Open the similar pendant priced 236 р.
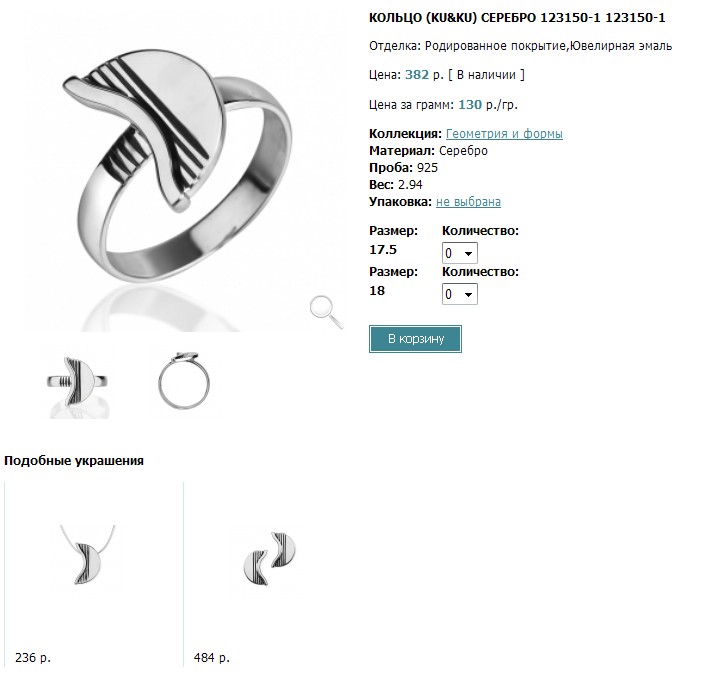Image resolution: width=709 pixels, height=683 pixels. tap(89, 555)
